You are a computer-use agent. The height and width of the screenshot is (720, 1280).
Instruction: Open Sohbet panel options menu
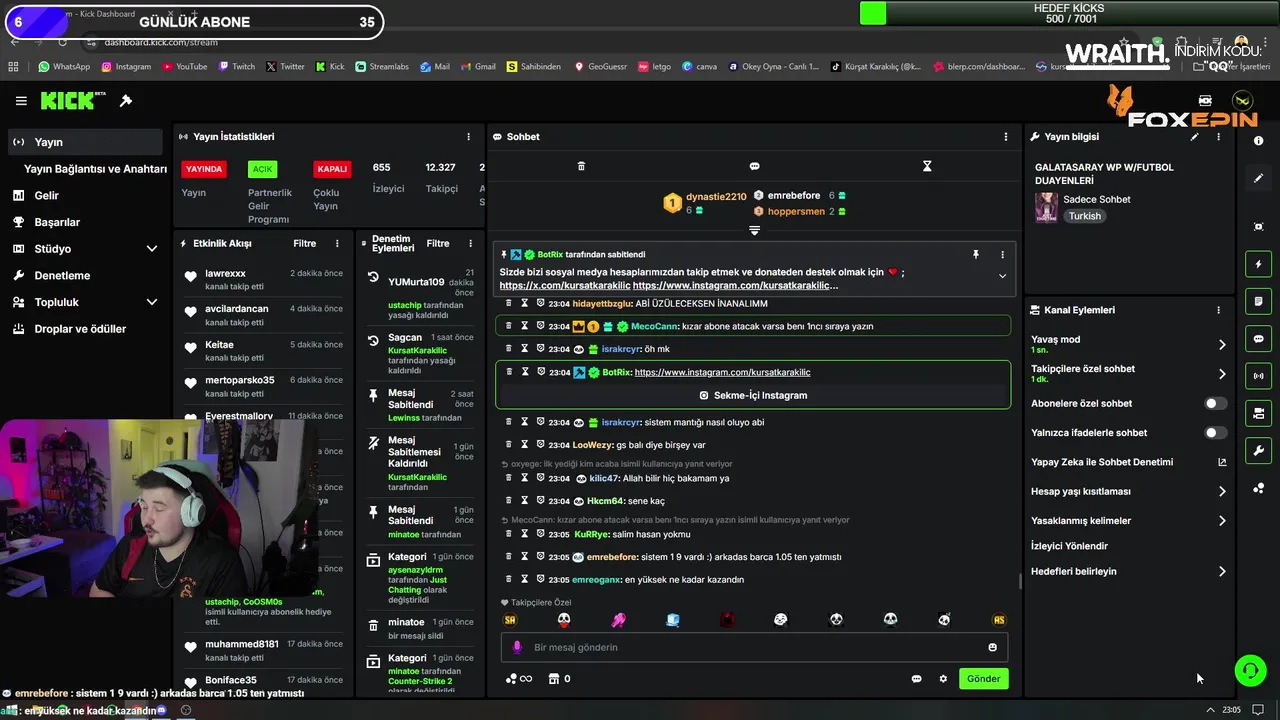pos(1006,137)
